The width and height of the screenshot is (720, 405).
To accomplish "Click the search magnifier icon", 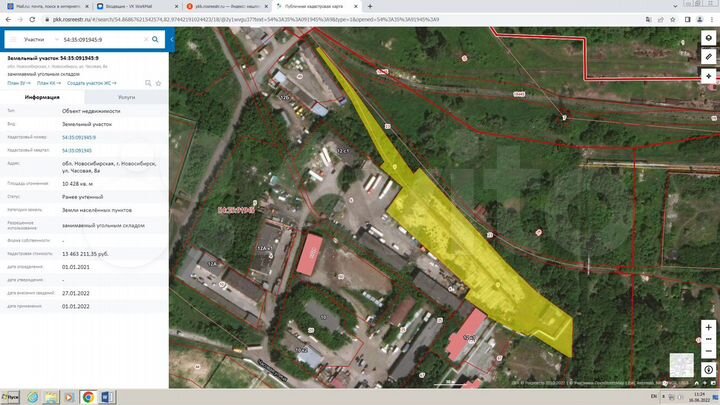I will click(x=155, y=40).
